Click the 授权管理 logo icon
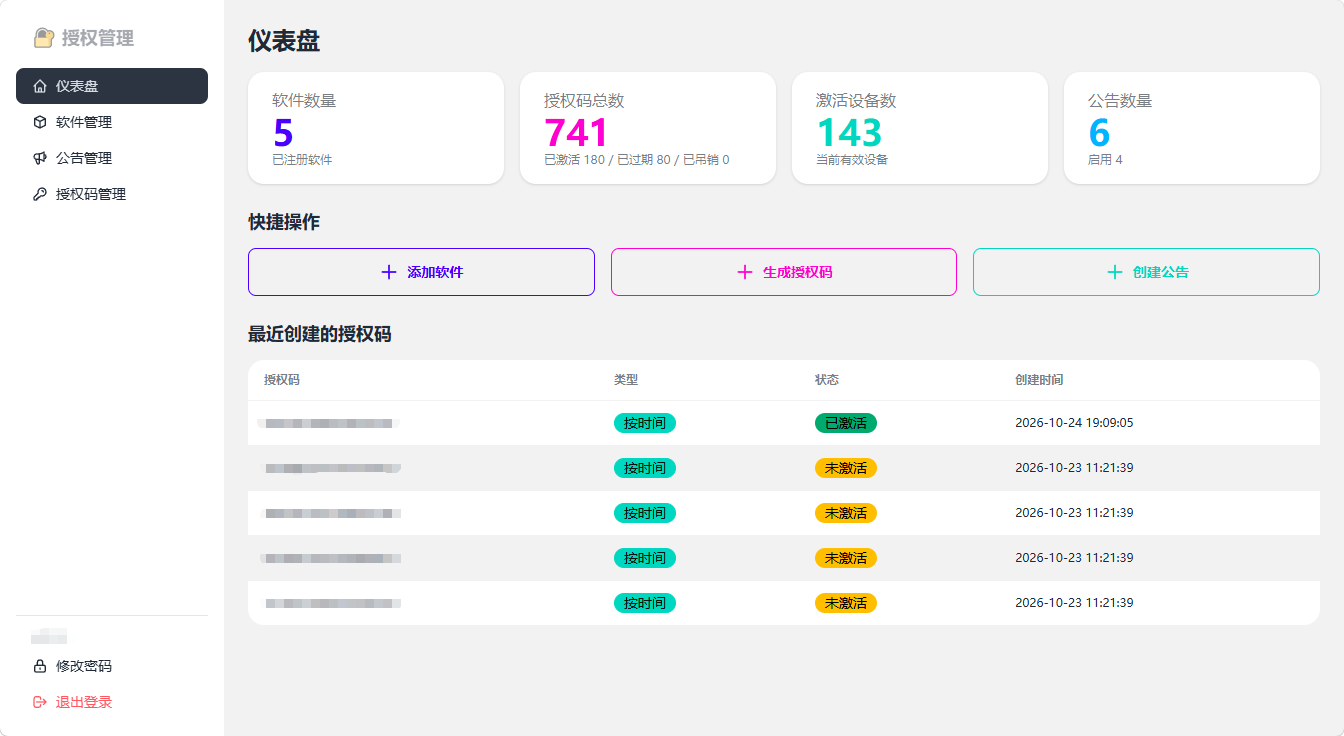 pyautogui.click(x=43, y=38)
